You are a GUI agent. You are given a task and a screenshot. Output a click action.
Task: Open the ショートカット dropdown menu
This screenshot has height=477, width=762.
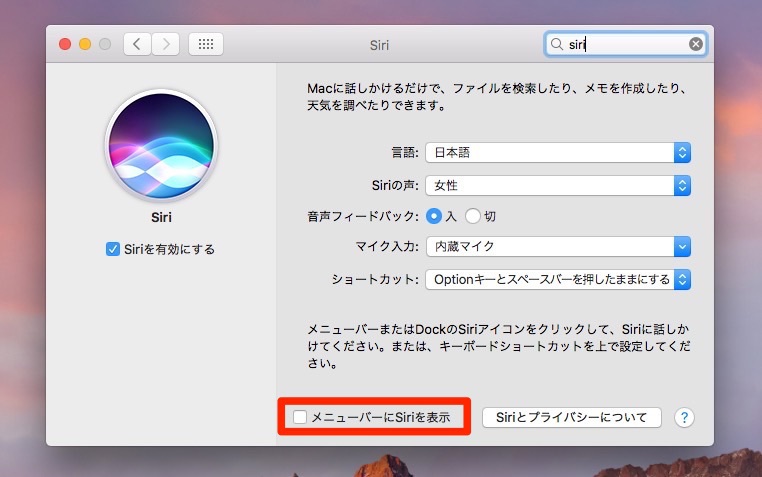558,279
